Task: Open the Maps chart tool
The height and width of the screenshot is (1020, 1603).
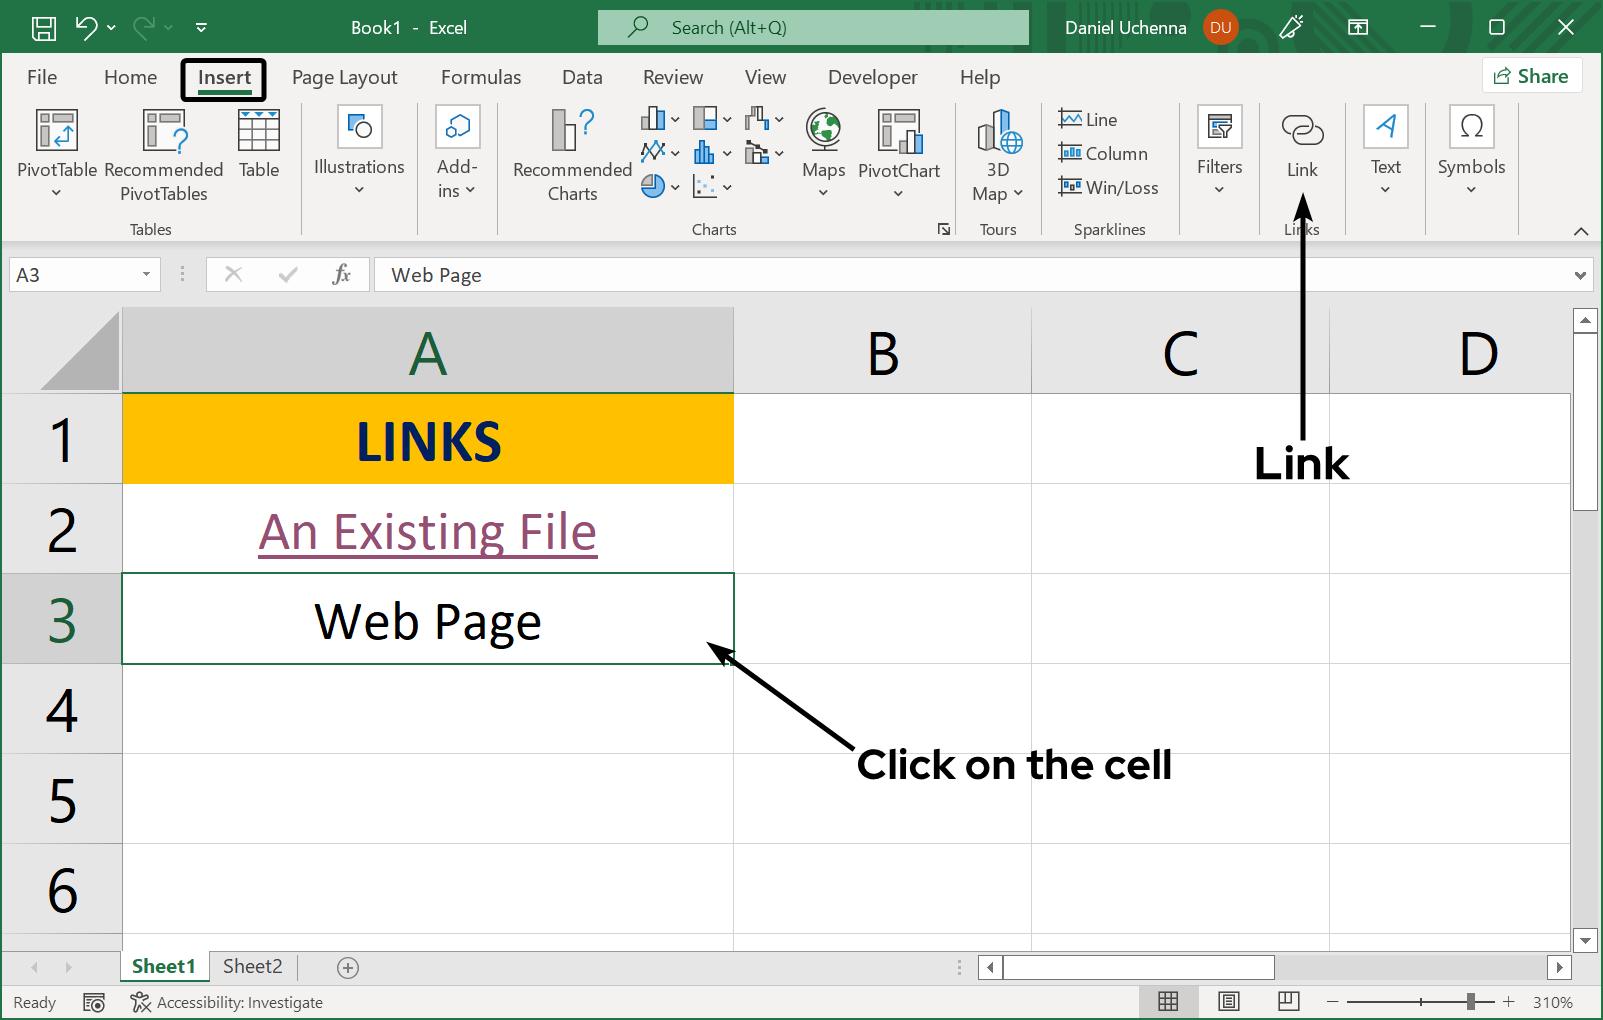Action: click(x=822, y=150)
